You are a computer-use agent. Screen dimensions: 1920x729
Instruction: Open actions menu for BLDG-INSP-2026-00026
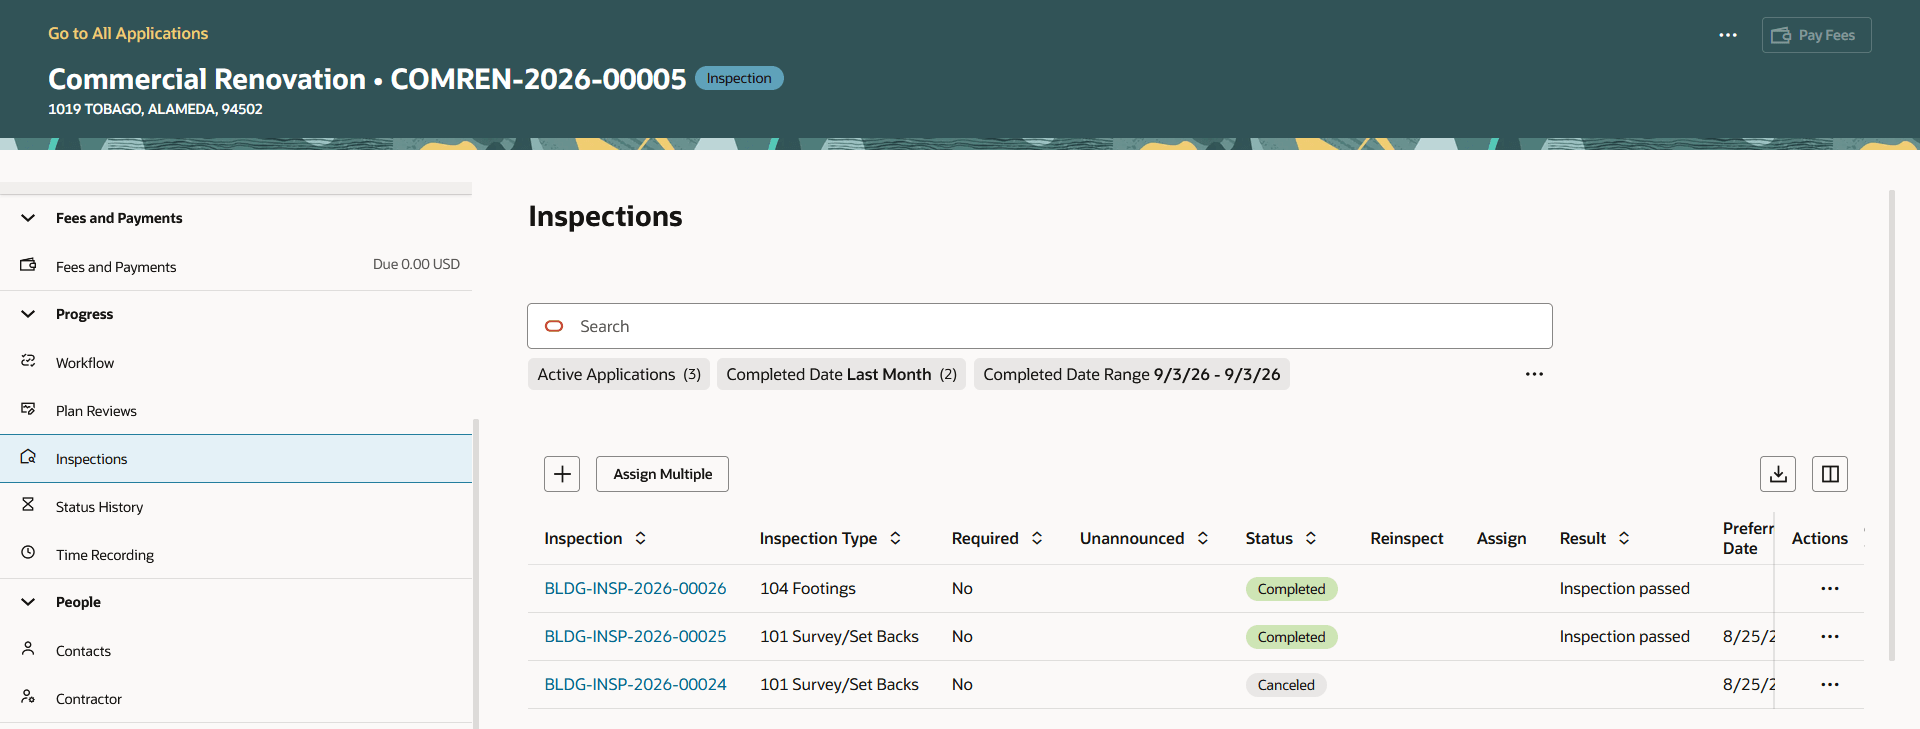[x=1830, y=589]
